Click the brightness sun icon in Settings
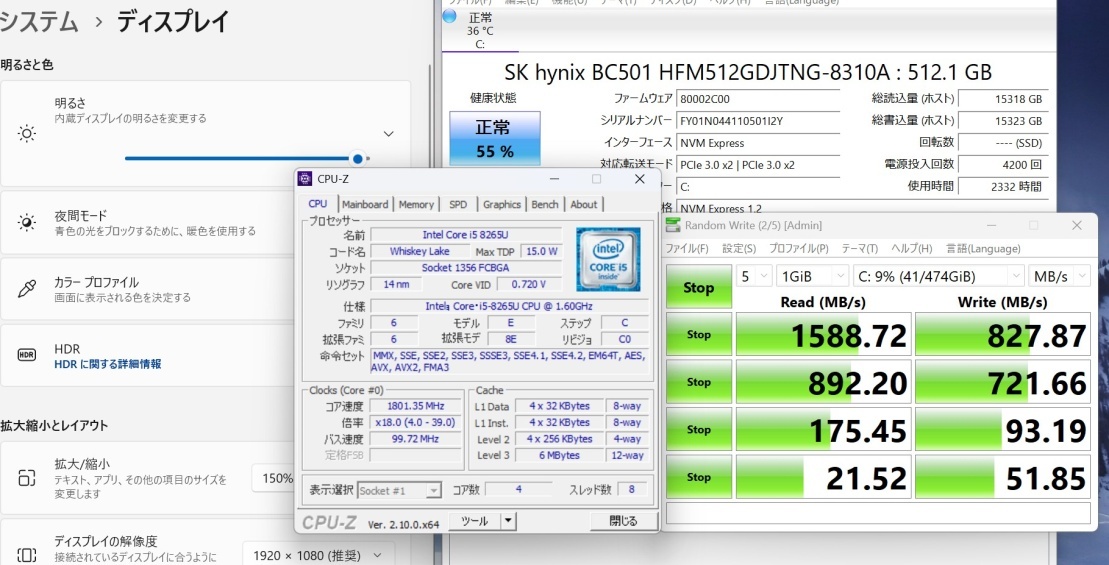1109x565 pixels. tap(27, 134)
